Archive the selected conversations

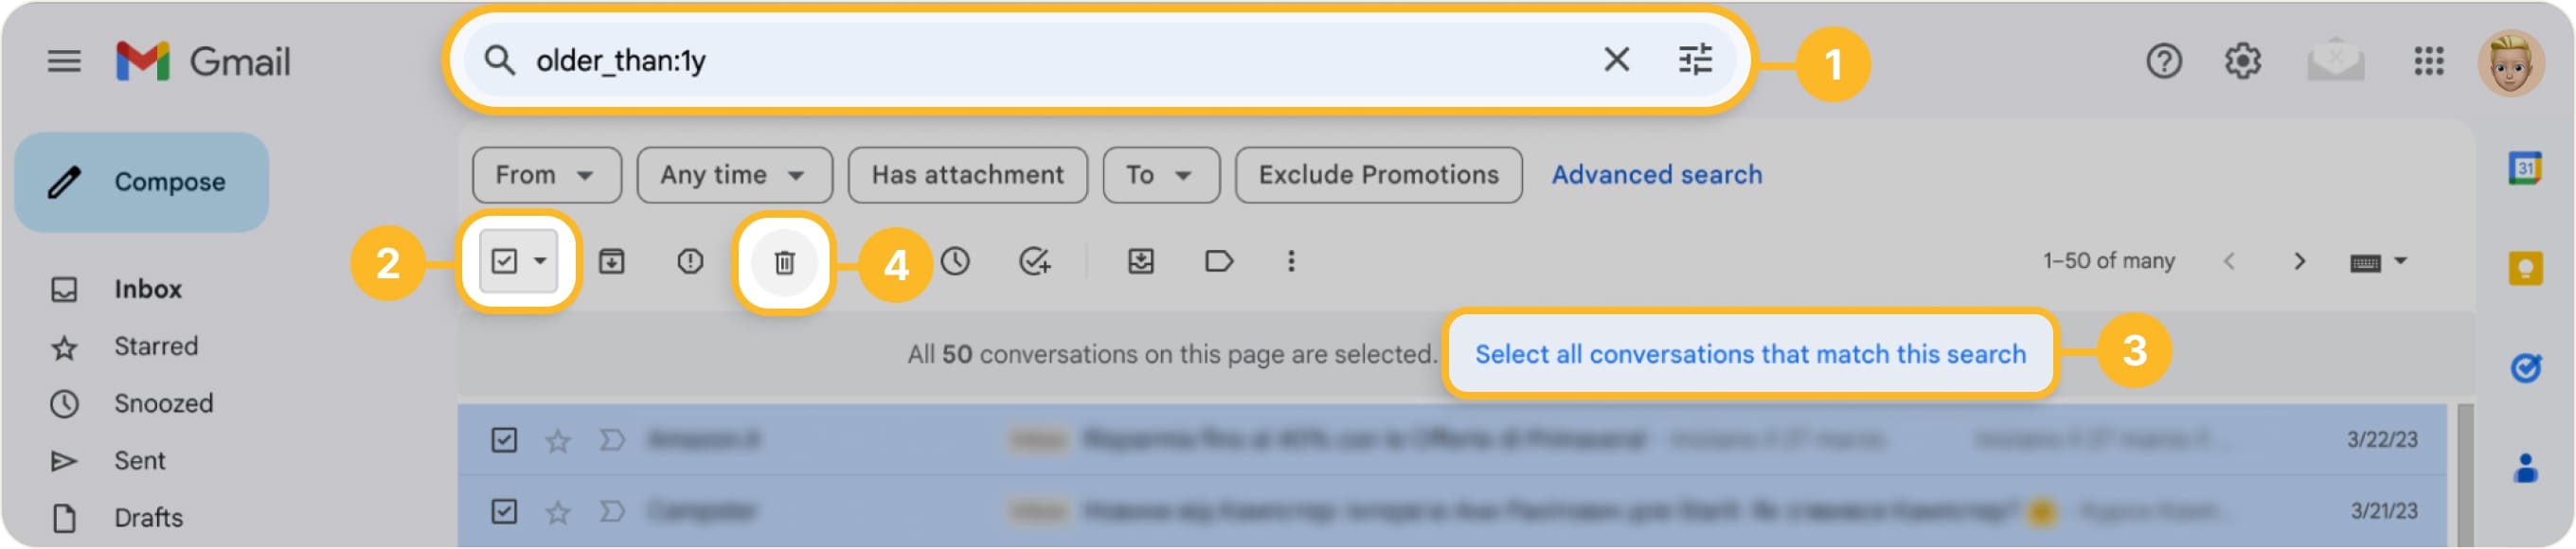tap(612, 261)
